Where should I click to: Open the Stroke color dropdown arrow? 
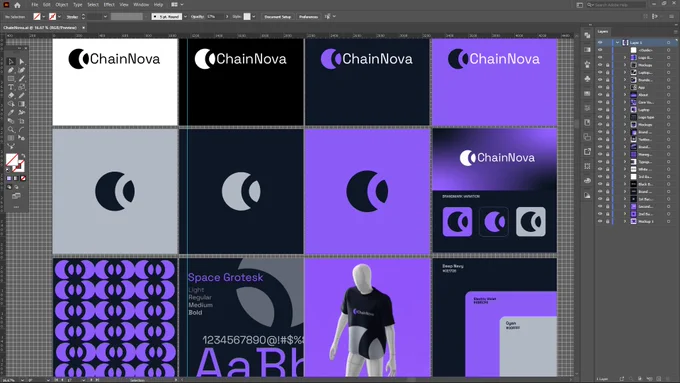(x=59, y=16)
